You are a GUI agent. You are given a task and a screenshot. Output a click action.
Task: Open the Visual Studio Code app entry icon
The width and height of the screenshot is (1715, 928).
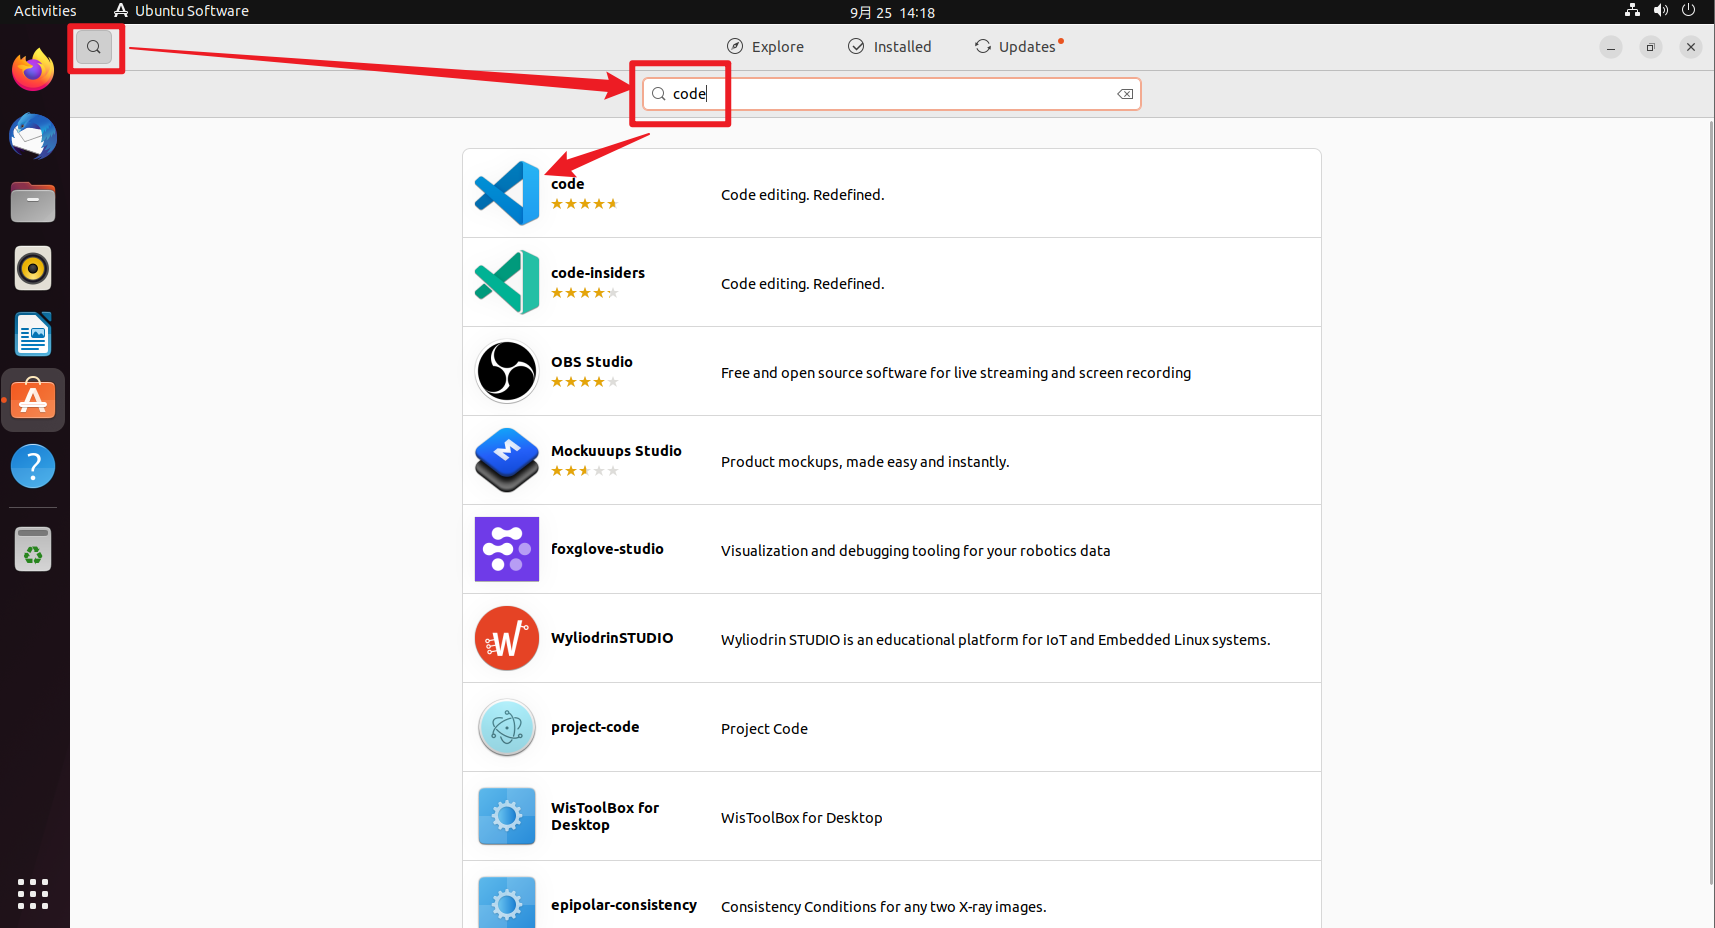click(506, 192)
